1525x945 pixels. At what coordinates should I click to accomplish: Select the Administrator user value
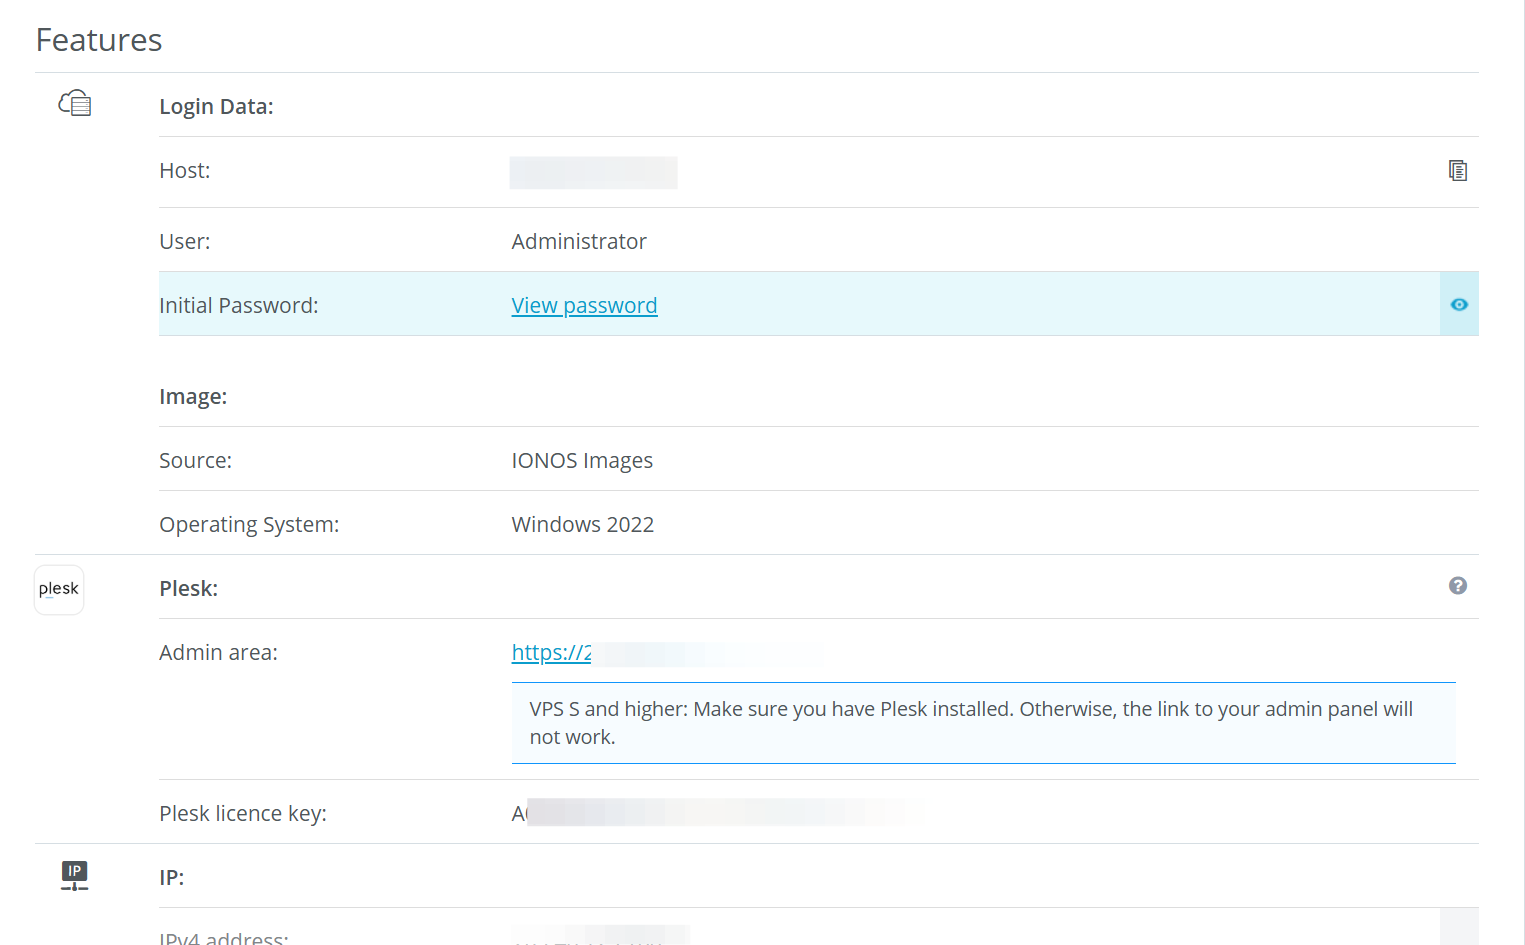click(579, 242)
